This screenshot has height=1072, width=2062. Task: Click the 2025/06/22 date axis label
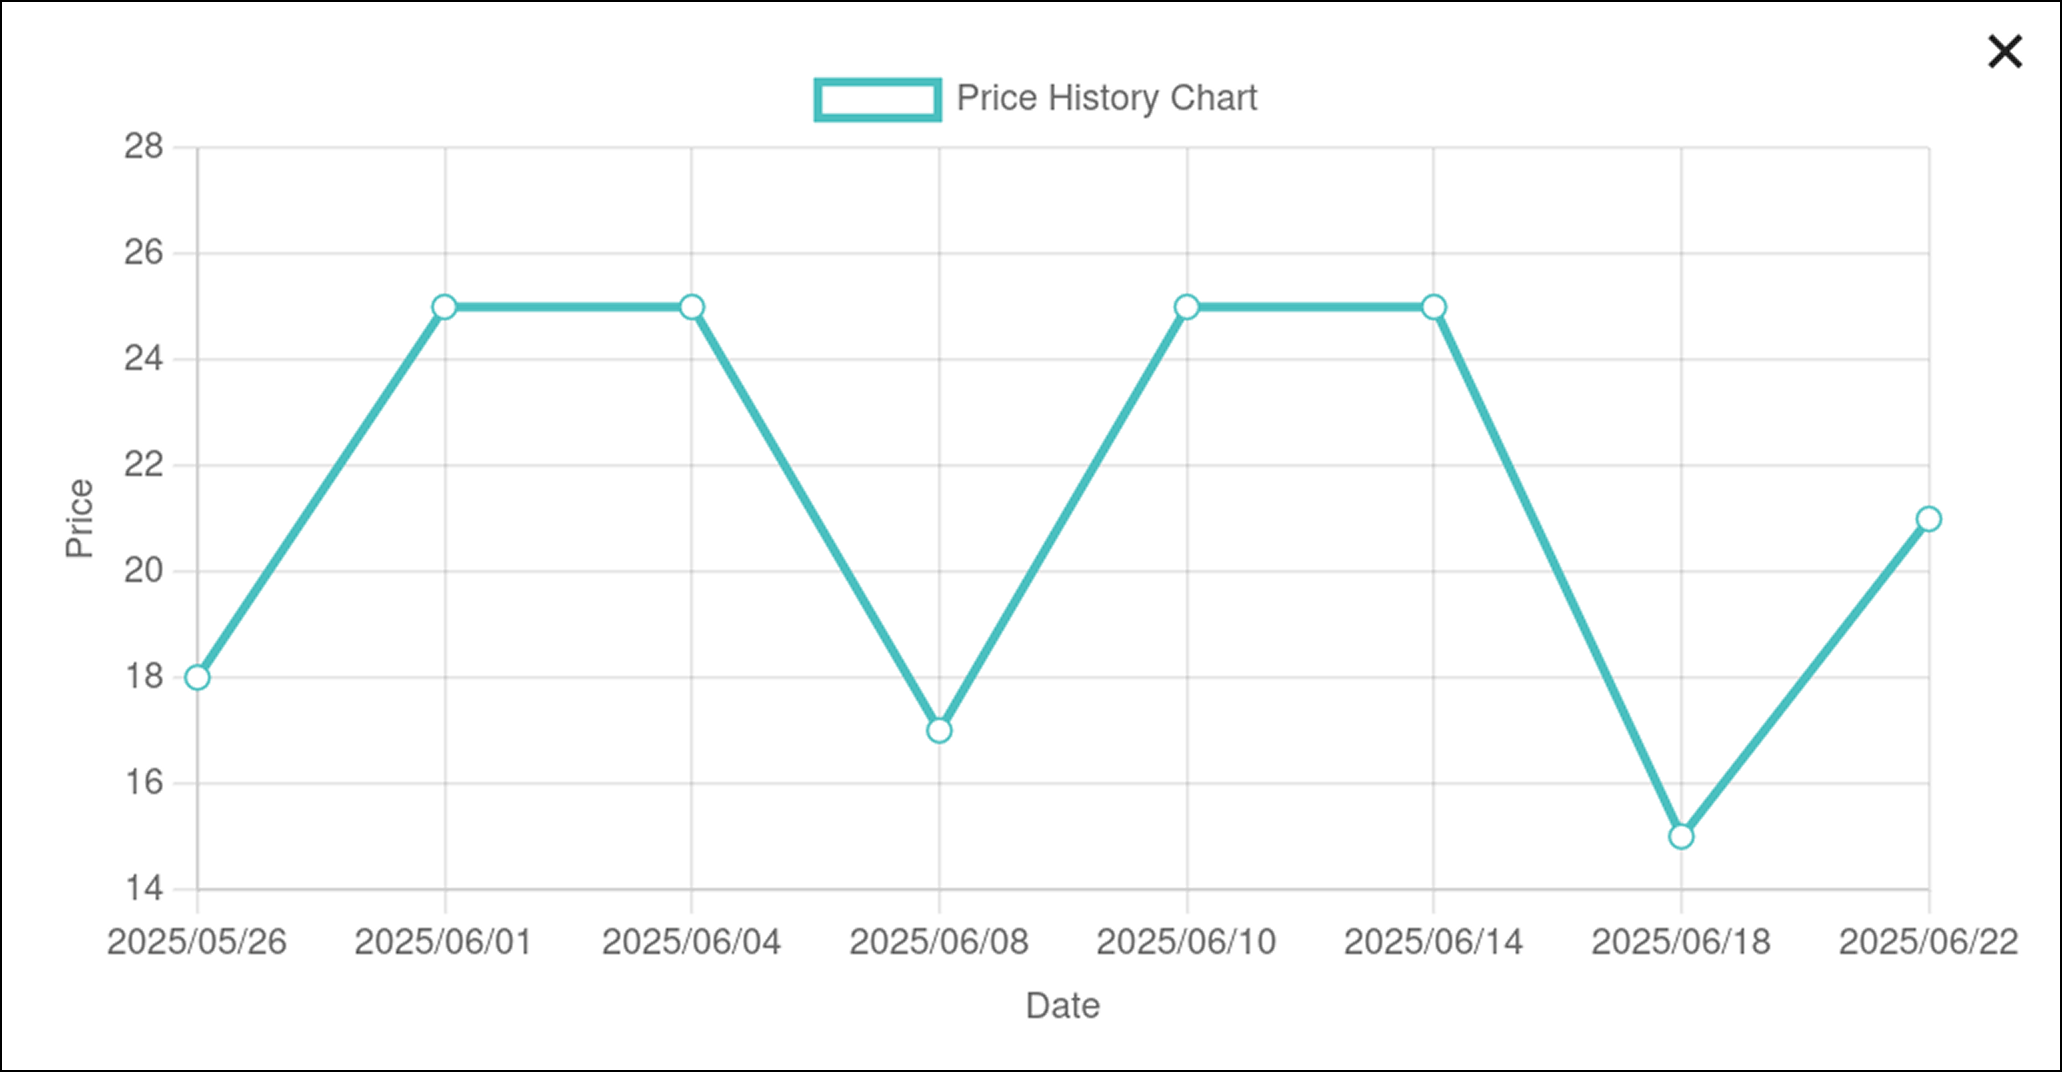pyautogui.click(x=1928, y=942)
